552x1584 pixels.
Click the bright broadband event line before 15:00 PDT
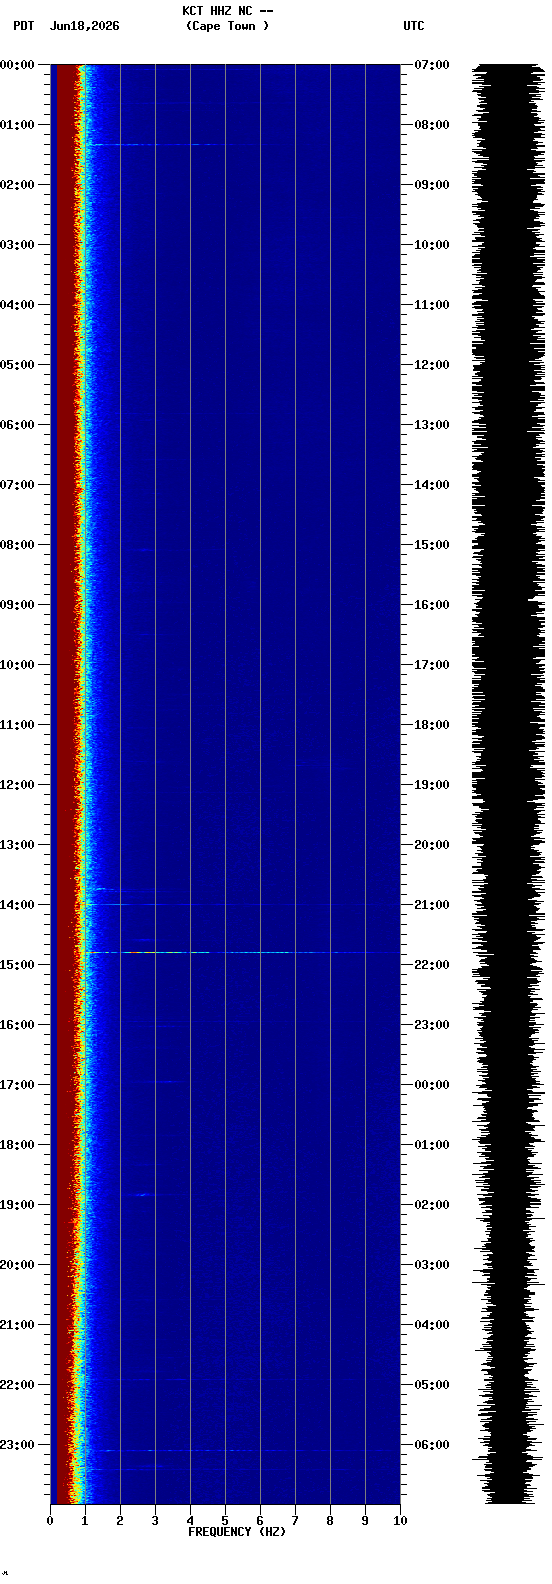click(240, 952)
